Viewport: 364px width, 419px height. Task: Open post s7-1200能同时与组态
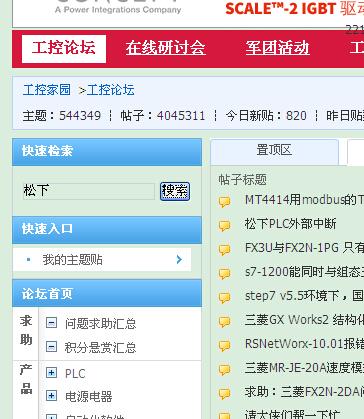[304, 272]
